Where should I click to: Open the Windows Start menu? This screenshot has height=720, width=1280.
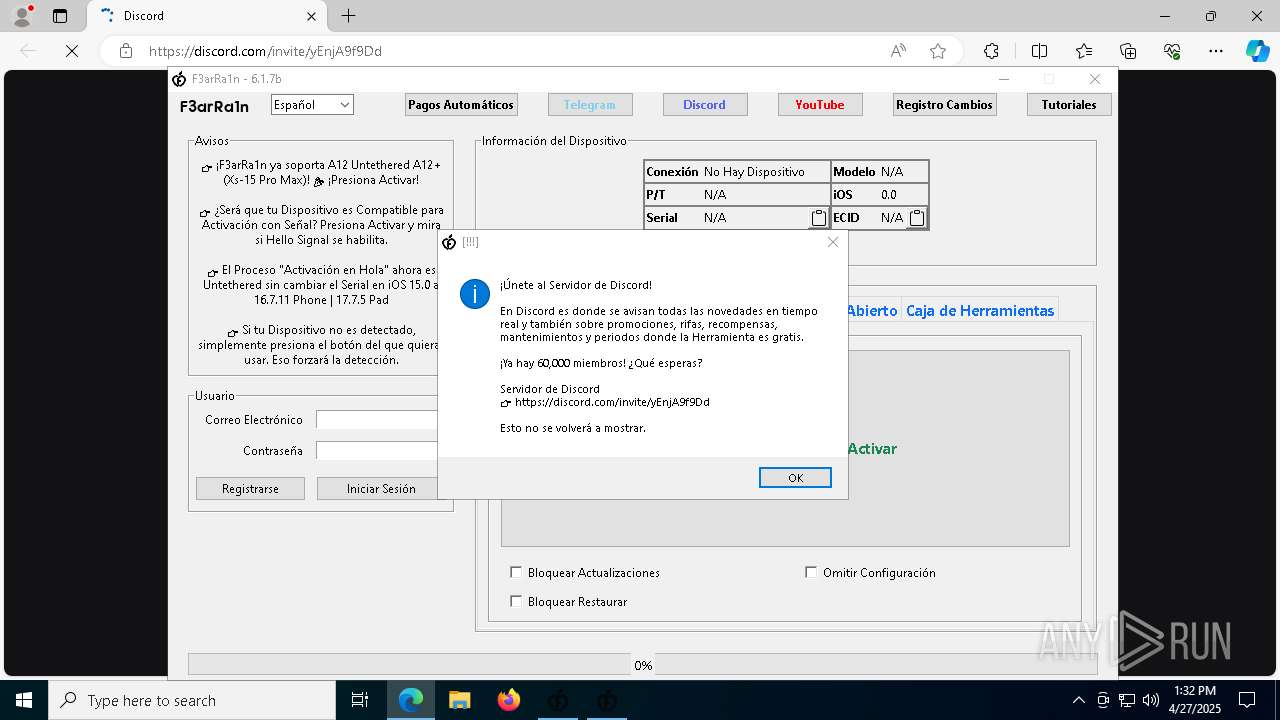point(24,700)
